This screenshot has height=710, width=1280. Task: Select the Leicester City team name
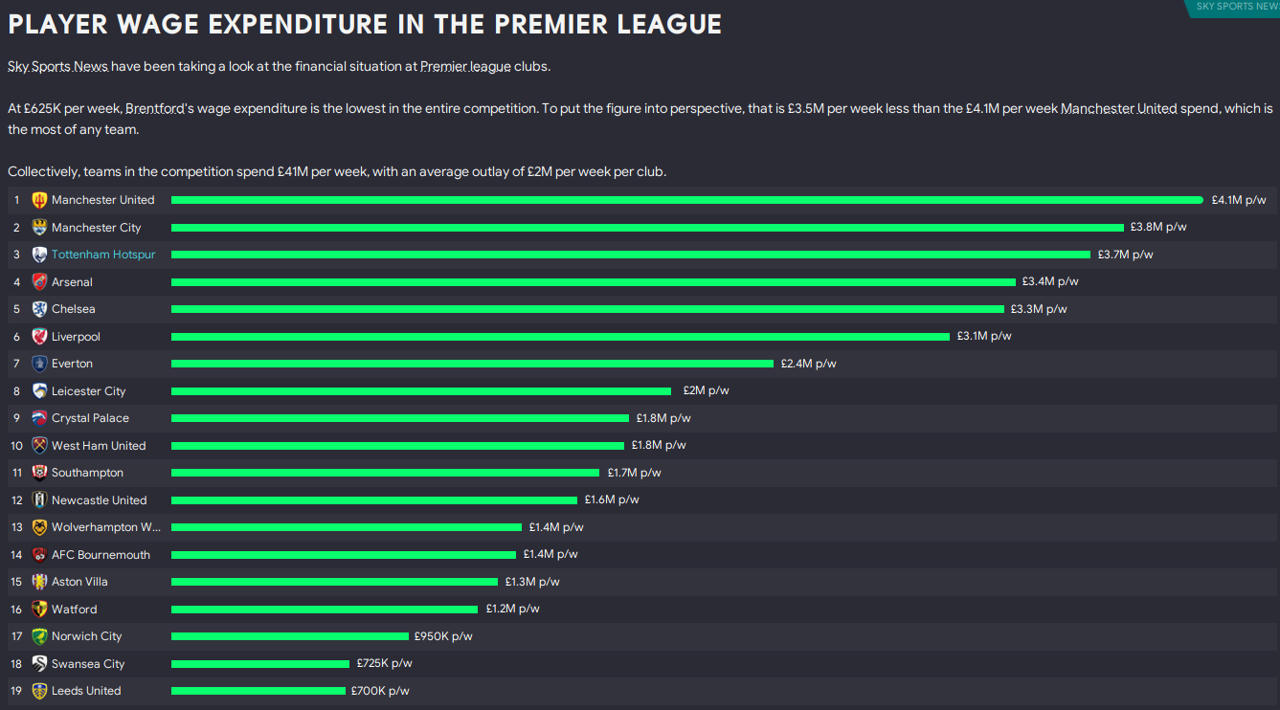[x=88, y=391]
